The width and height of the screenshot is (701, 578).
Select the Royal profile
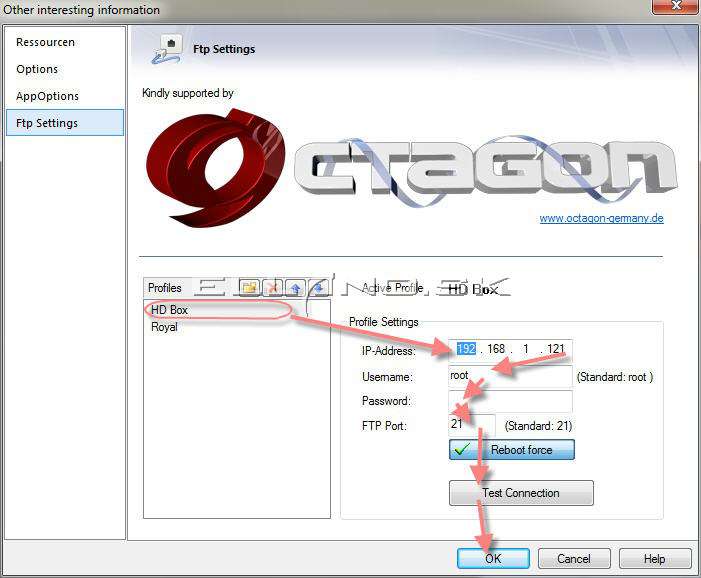164,327
